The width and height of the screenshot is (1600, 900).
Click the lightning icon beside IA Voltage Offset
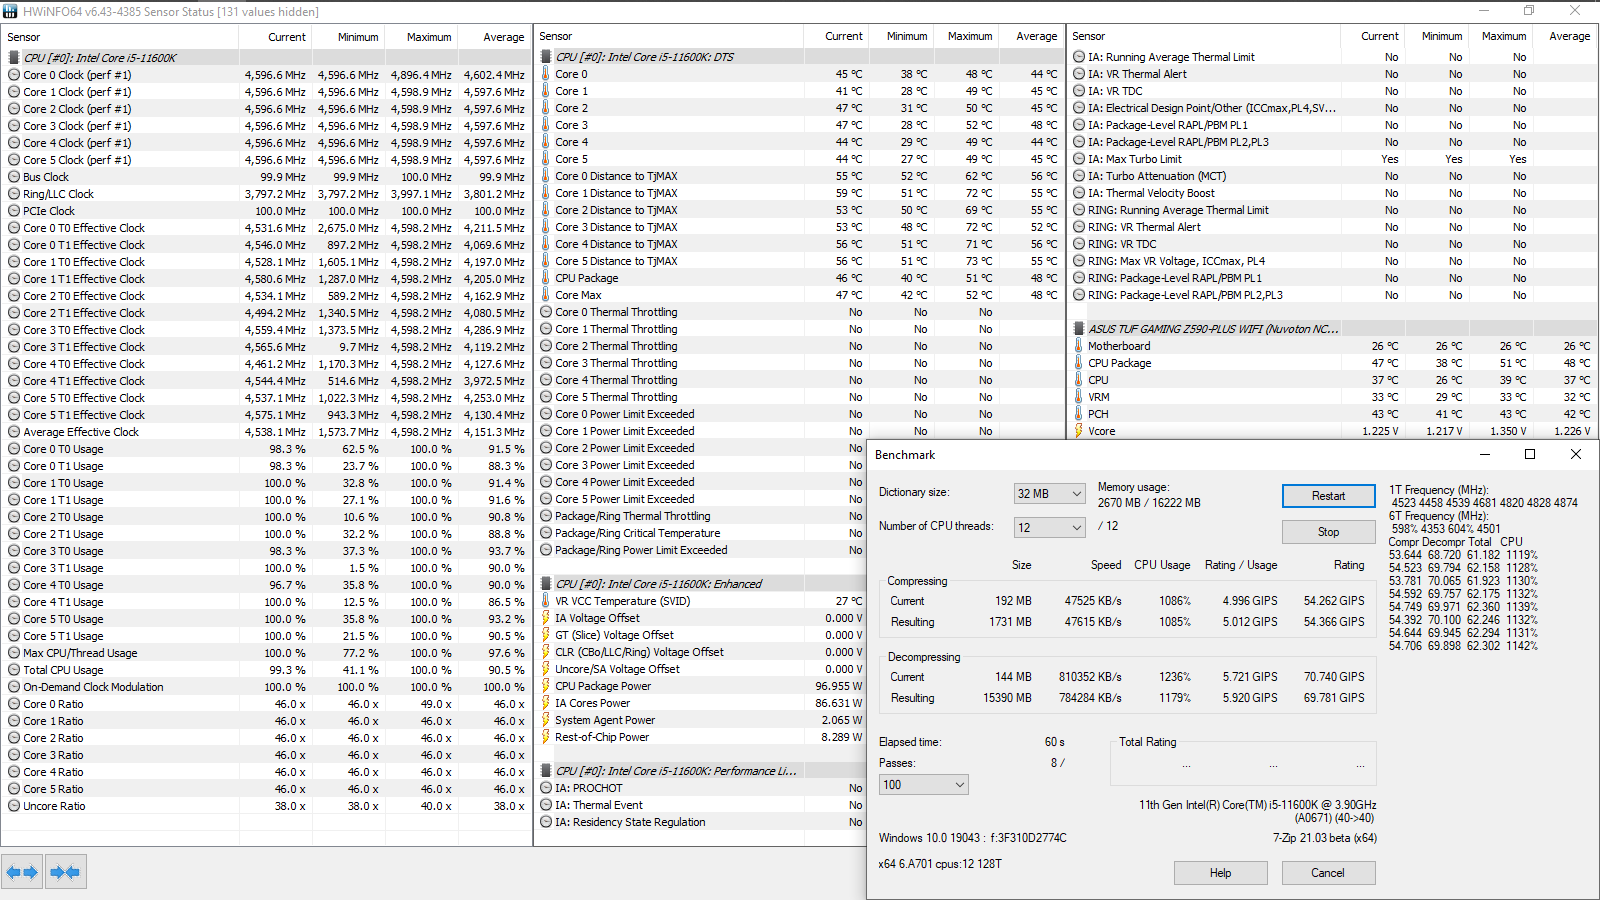click(x=546, y=618)
